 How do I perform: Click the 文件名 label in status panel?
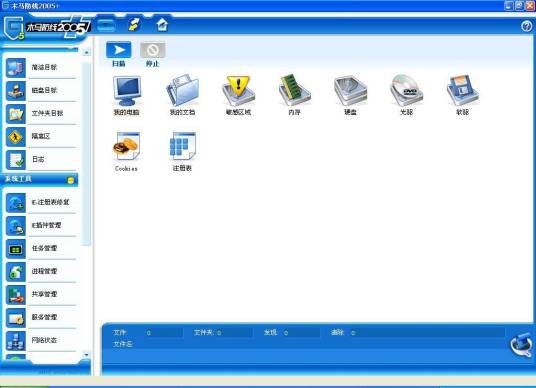(x=122, y=344)
